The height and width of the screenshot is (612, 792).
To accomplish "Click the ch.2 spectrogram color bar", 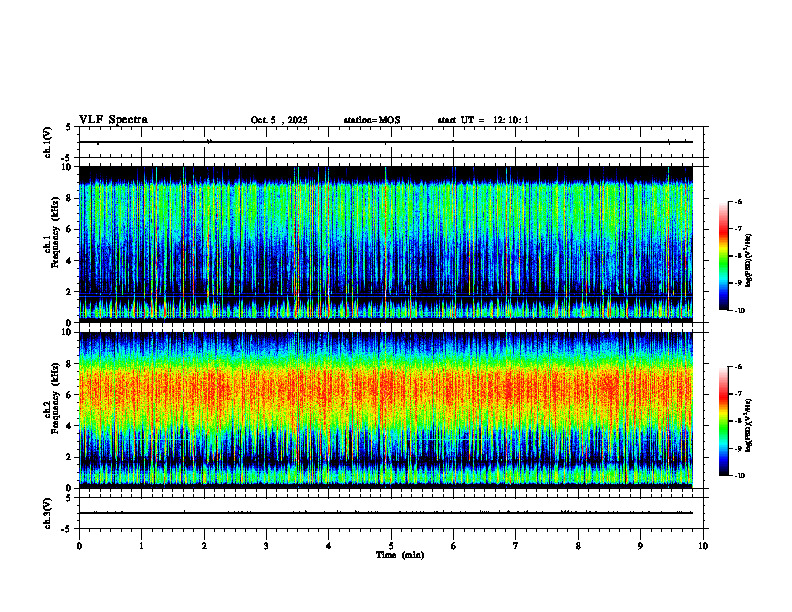I will pos(723,421).
